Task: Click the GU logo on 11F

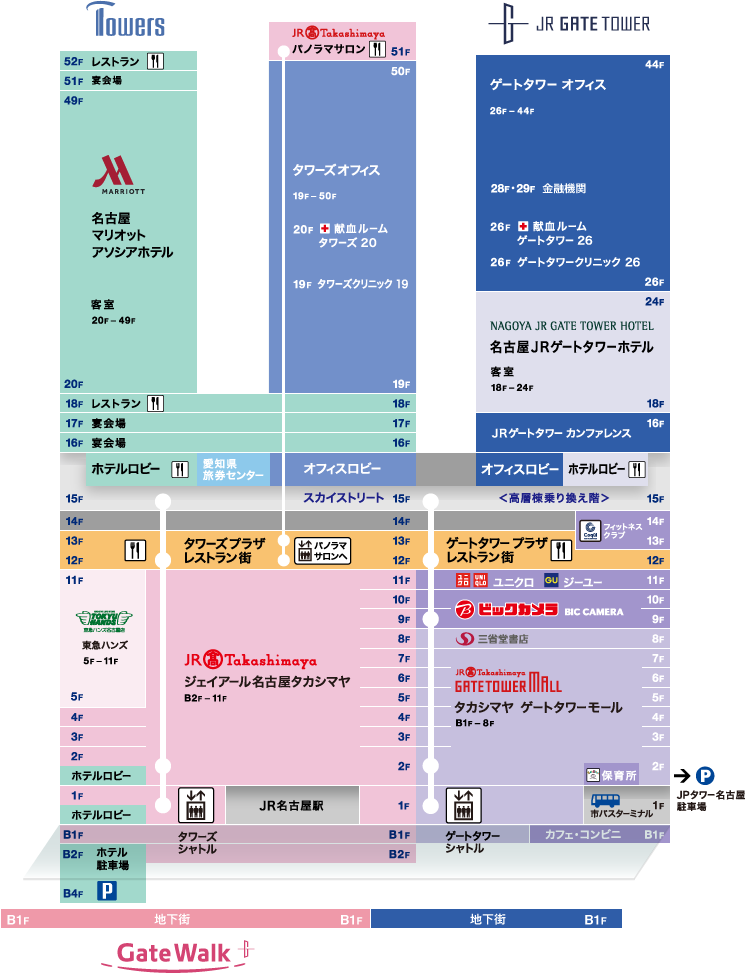Action: pyautogui.click(x=551, y=580)
